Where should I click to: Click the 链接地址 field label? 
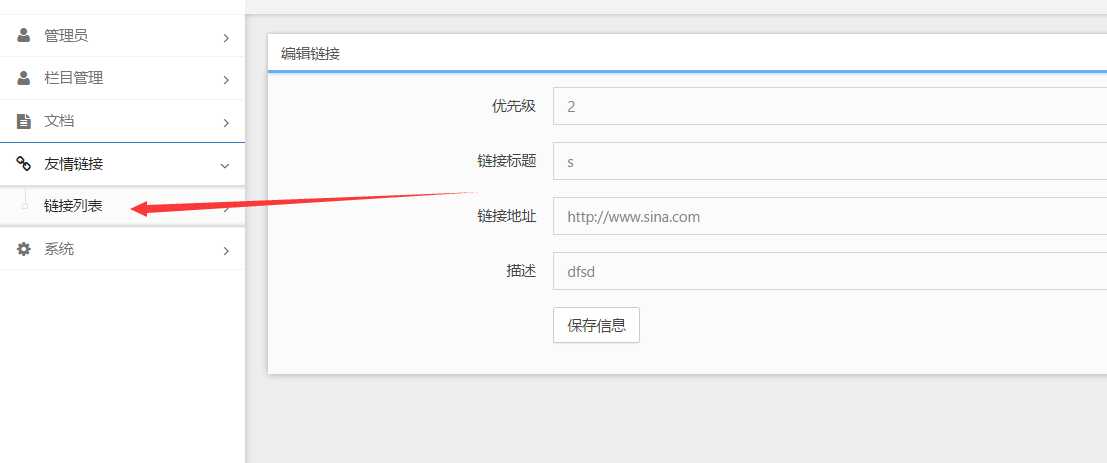(506, 216)
